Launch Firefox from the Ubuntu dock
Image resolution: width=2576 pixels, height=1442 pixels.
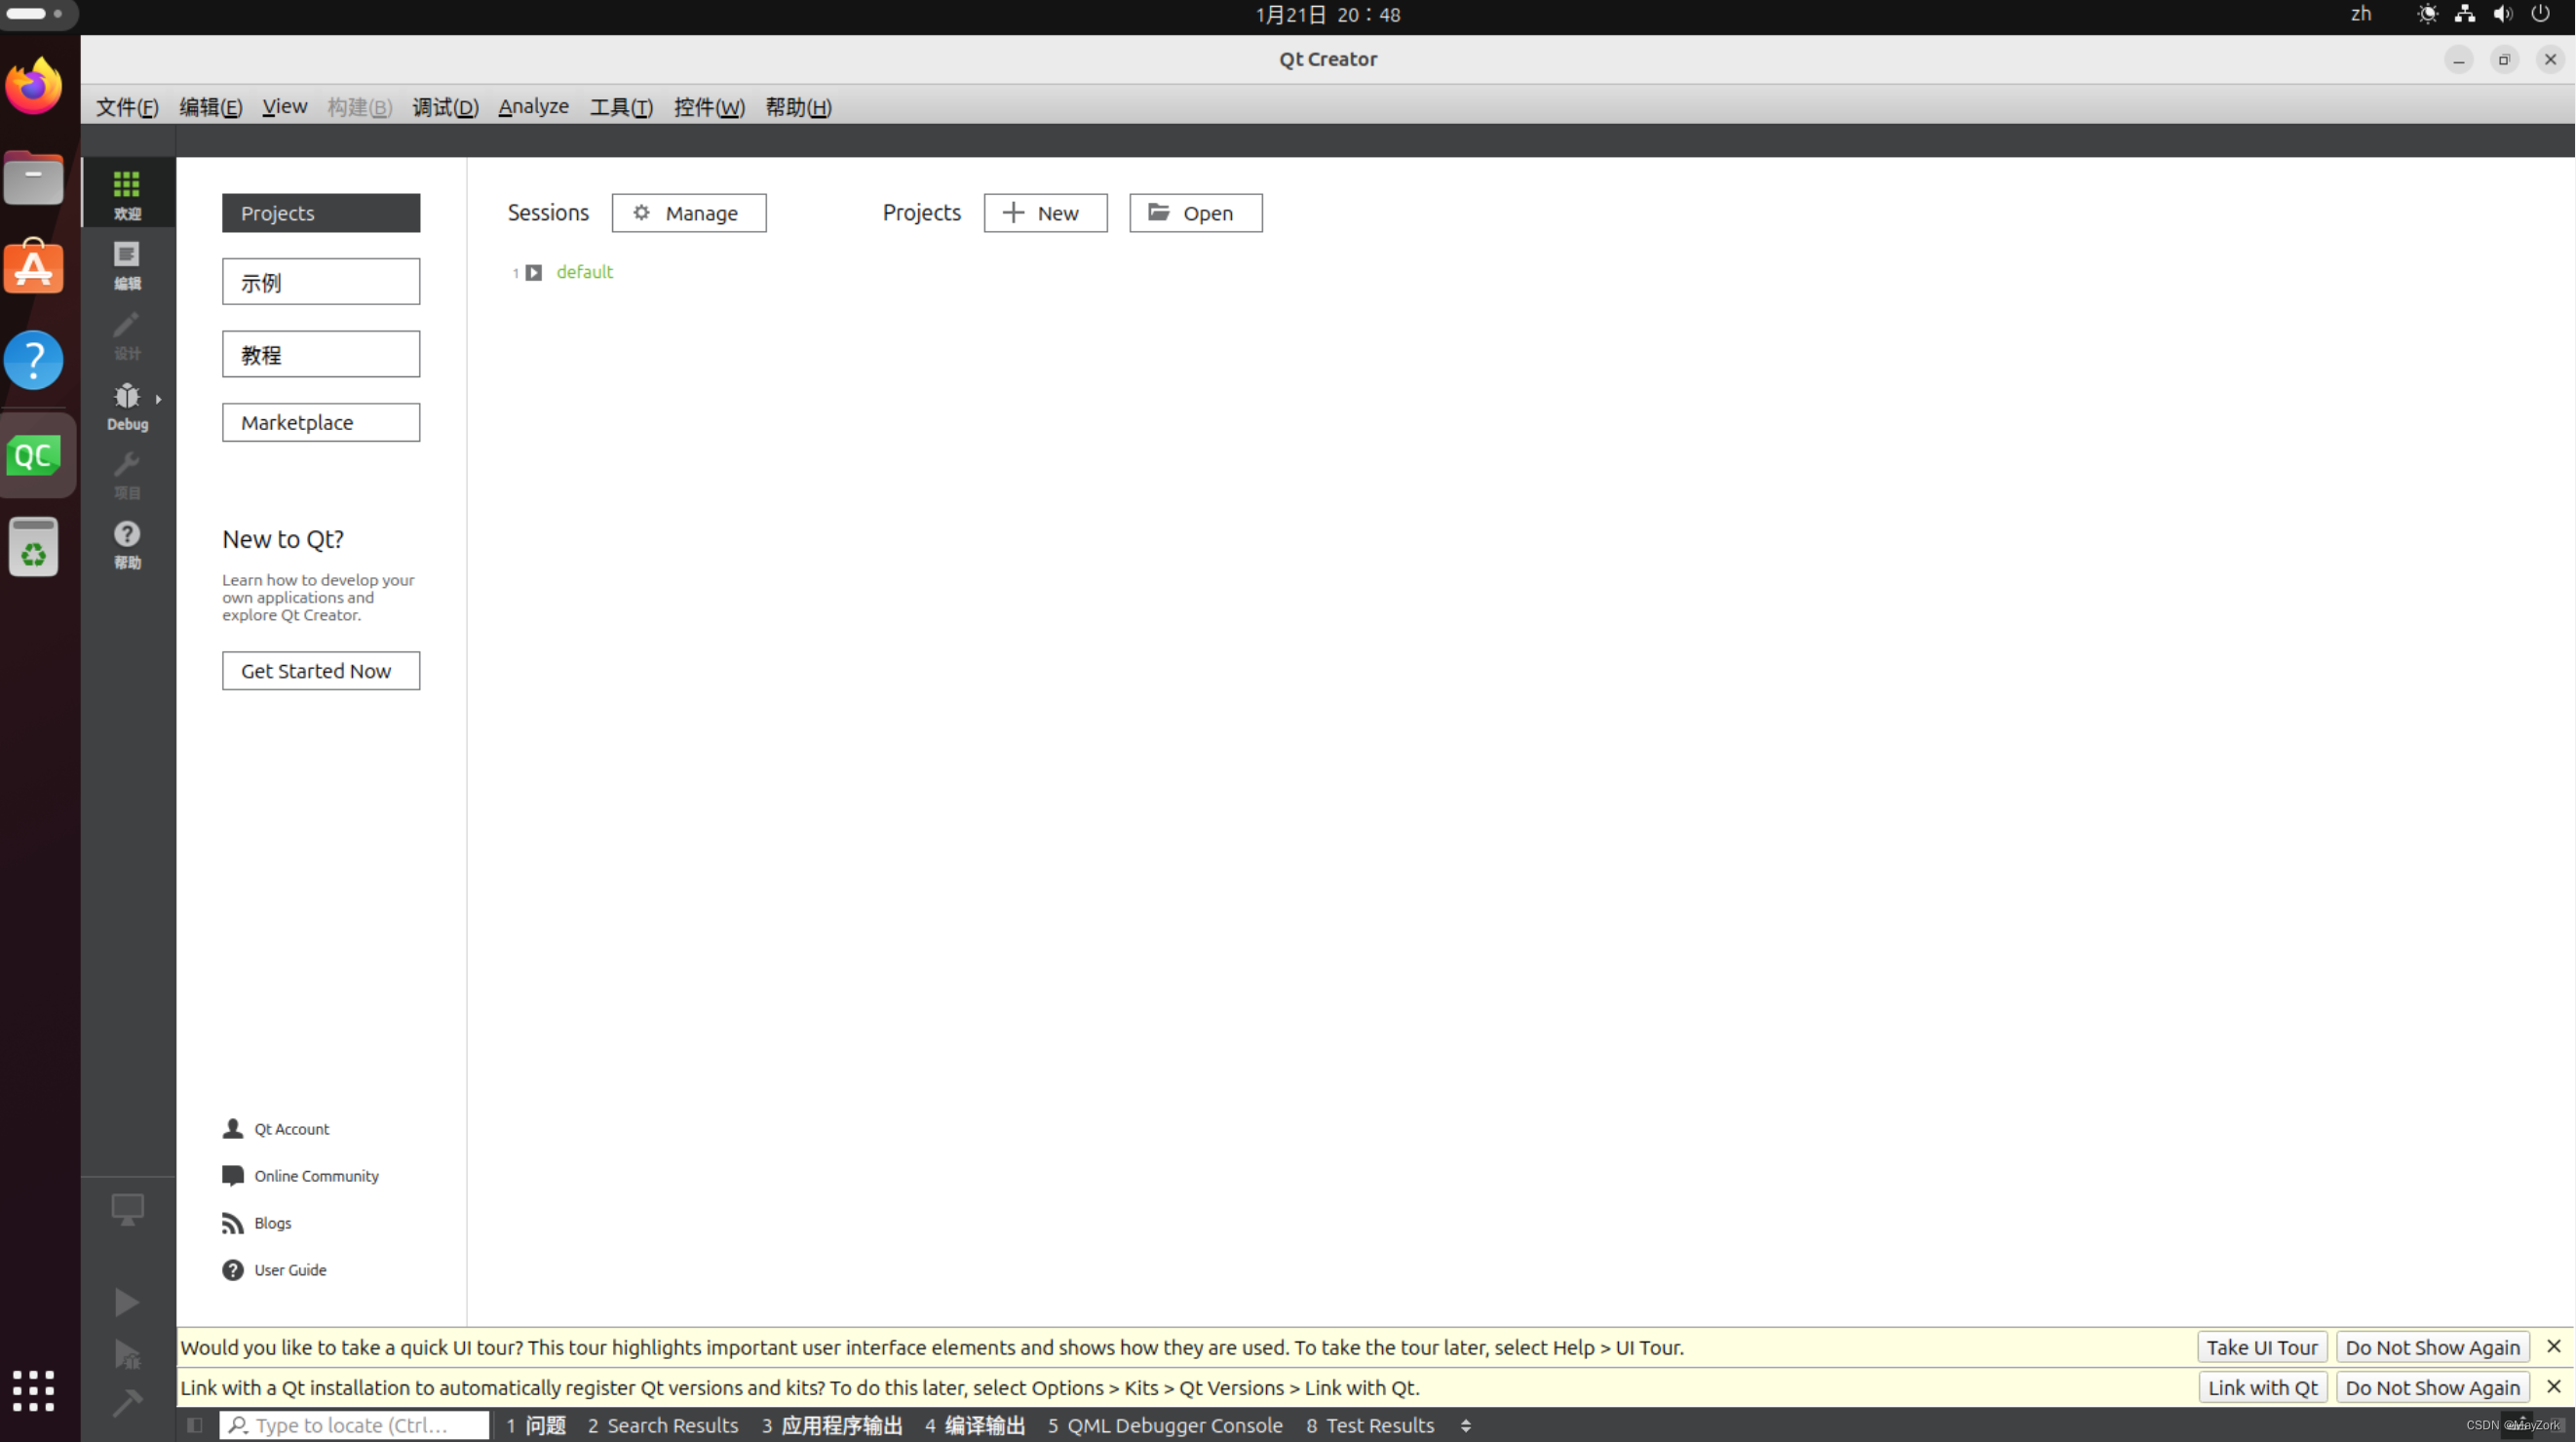pos(34,87)
